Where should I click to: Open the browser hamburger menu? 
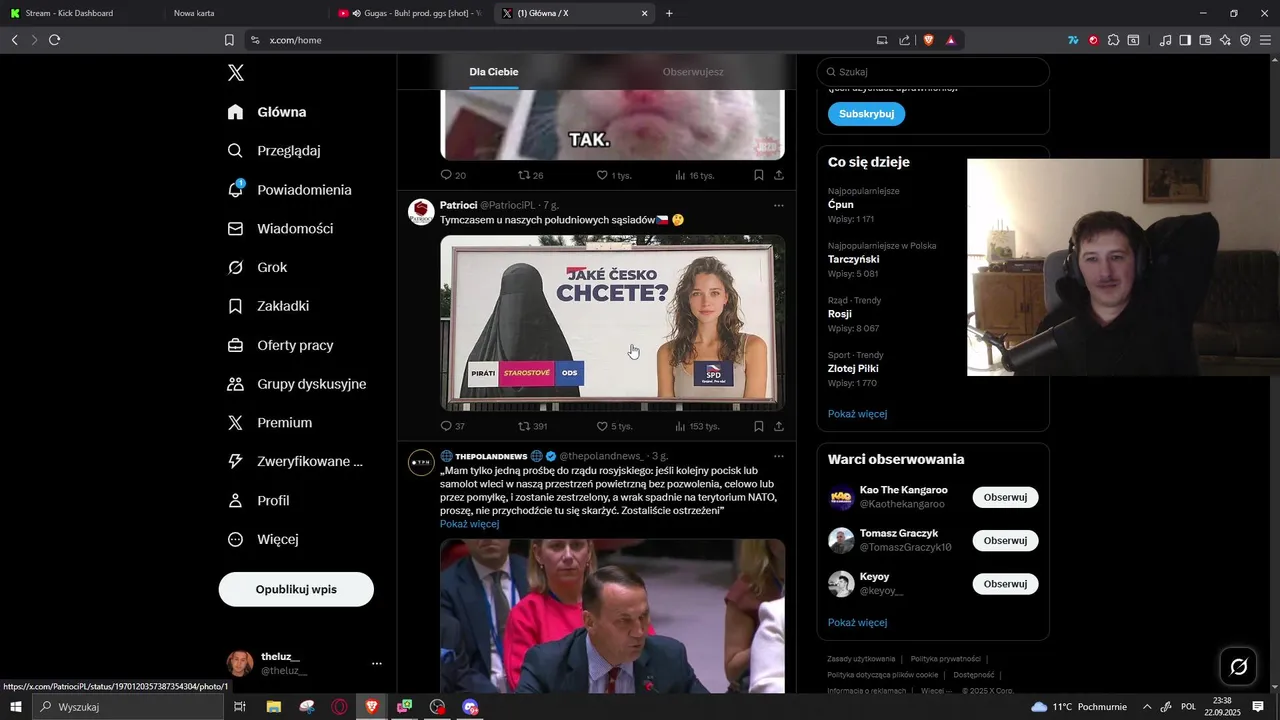[1266, 40]
